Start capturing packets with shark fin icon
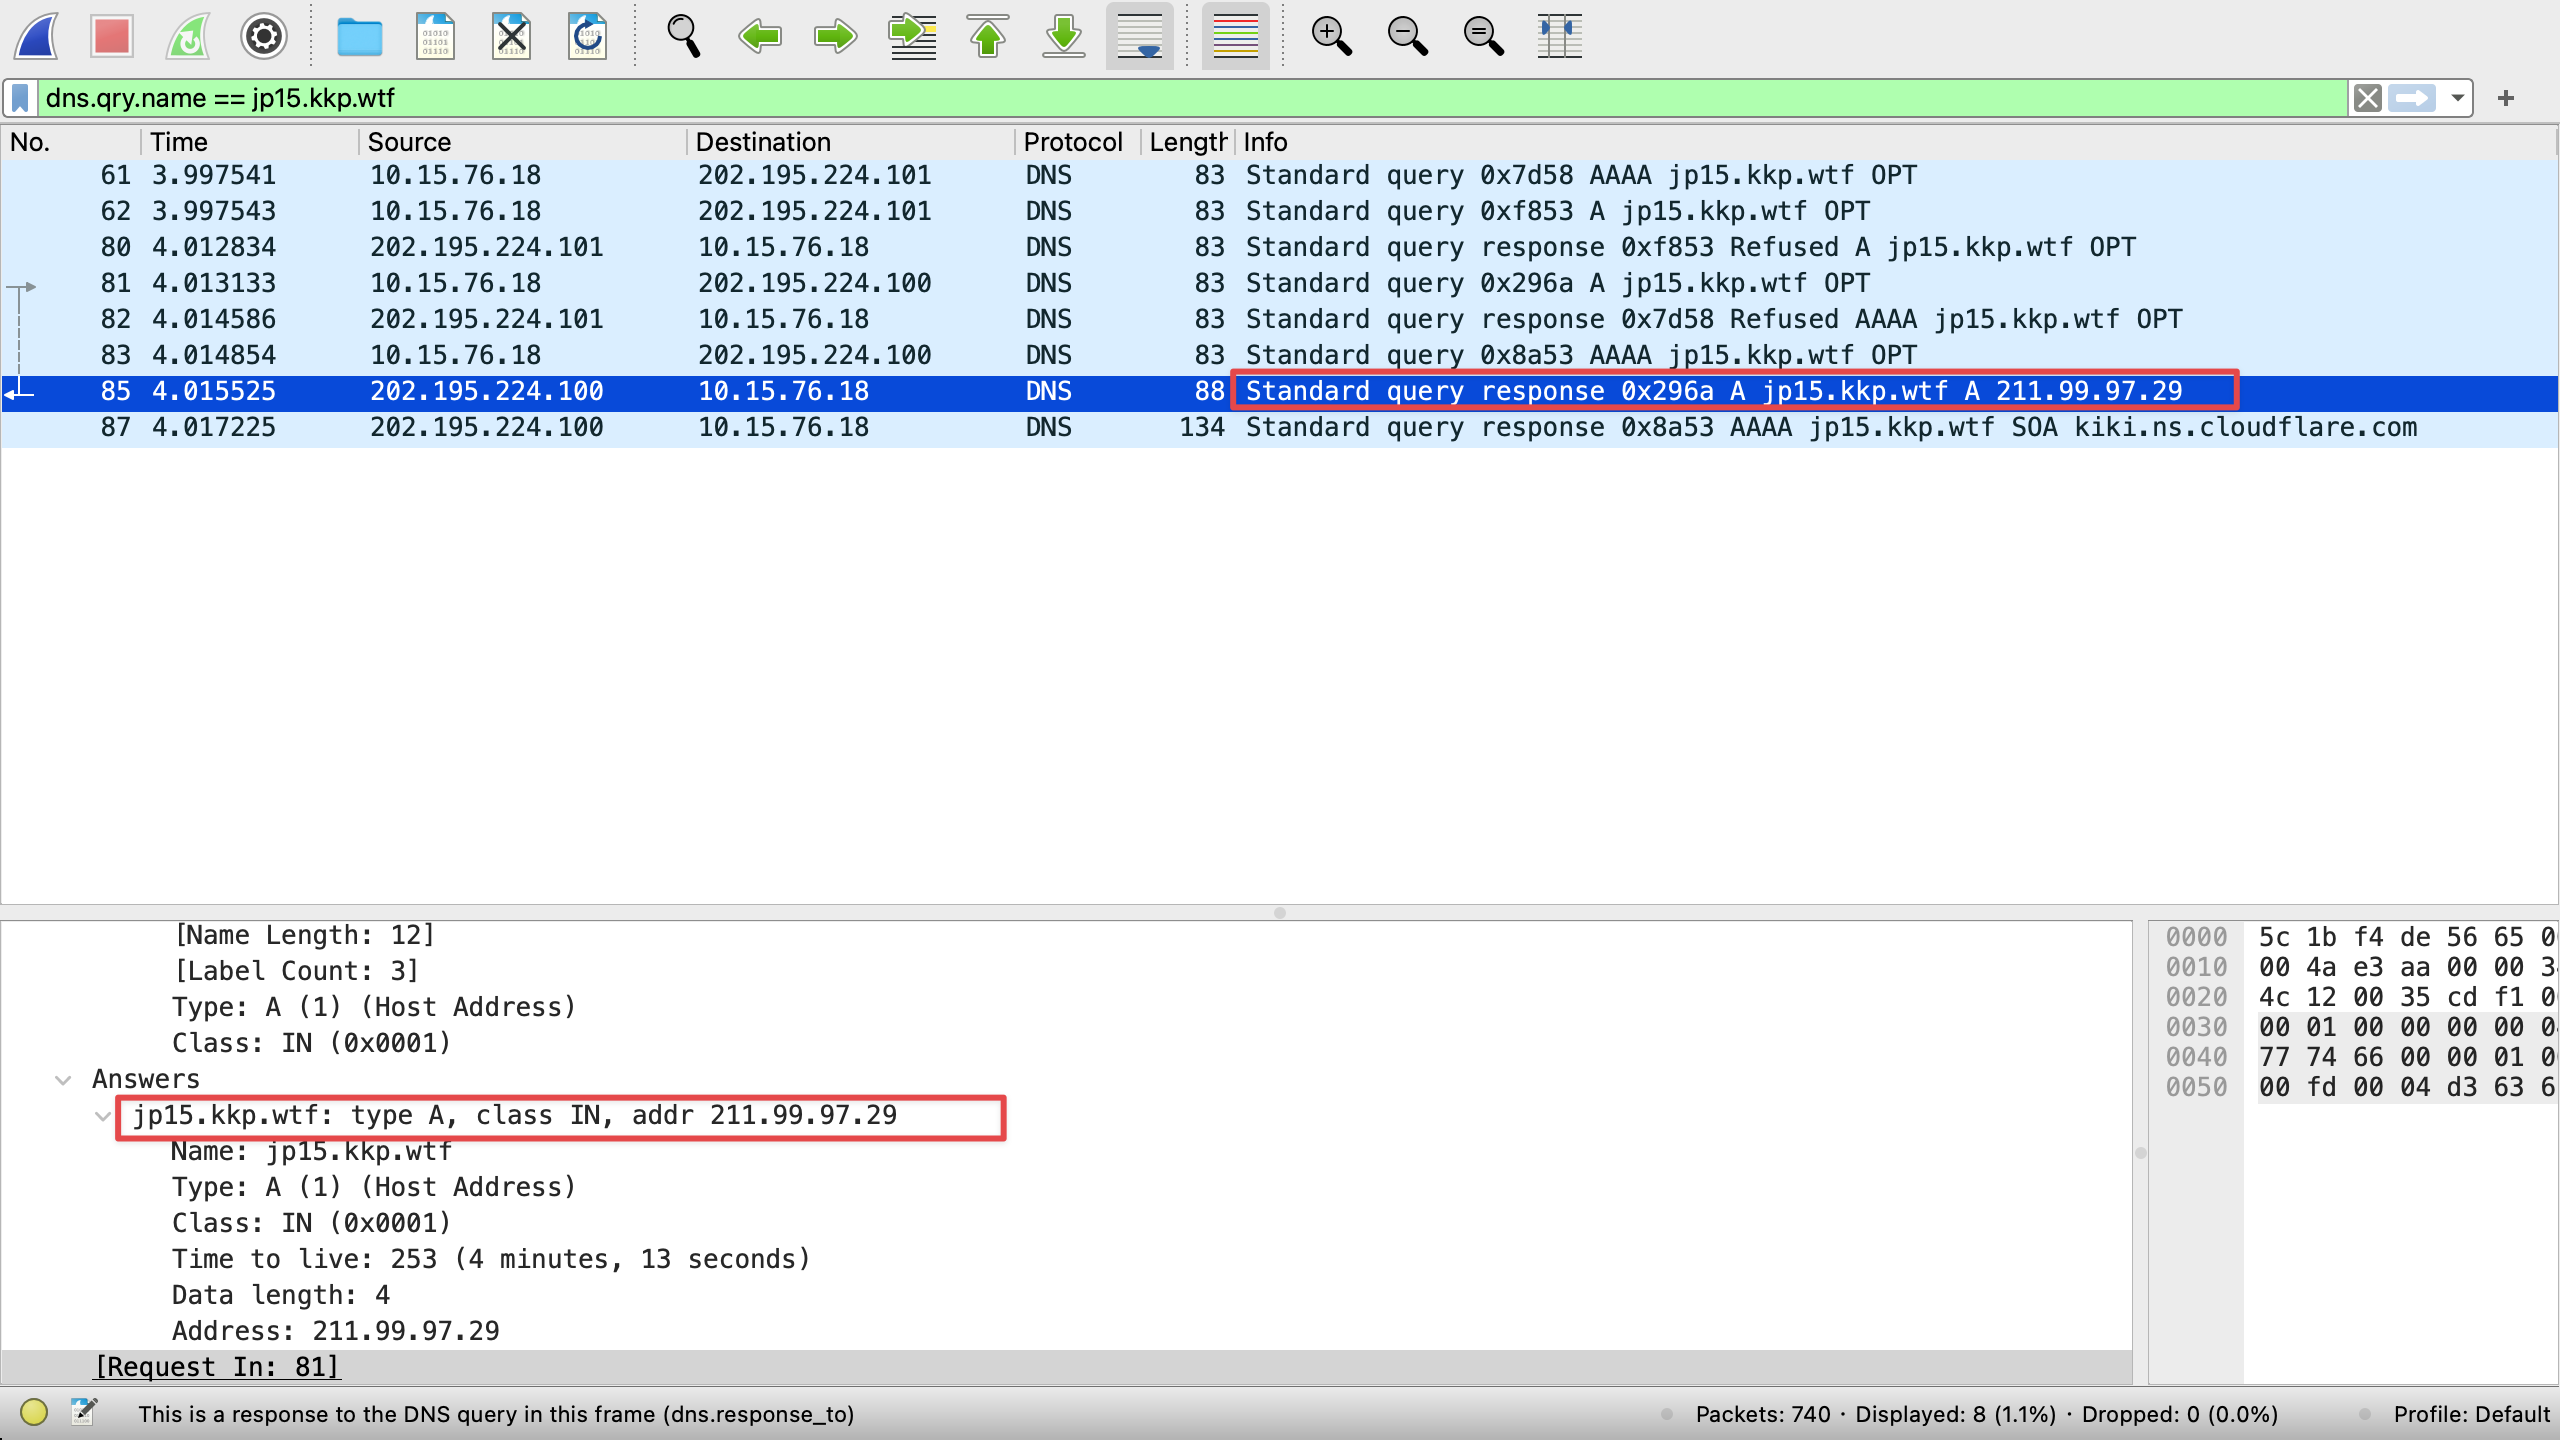 coord(37,37)
